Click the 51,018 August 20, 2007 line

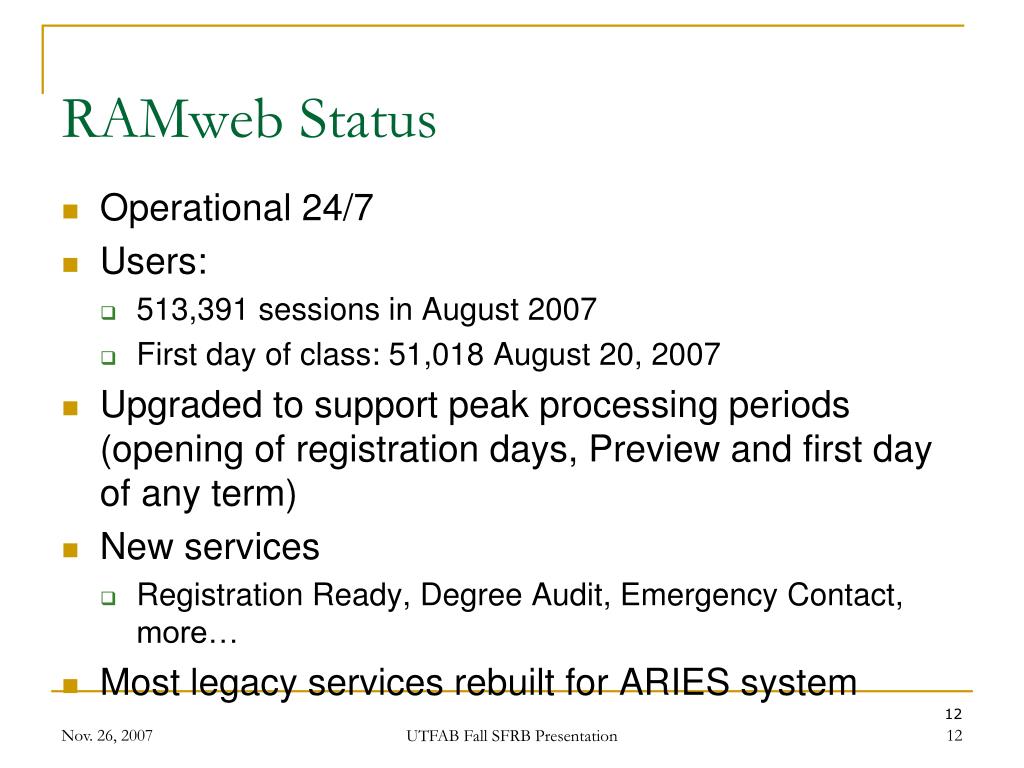(428, 355)
